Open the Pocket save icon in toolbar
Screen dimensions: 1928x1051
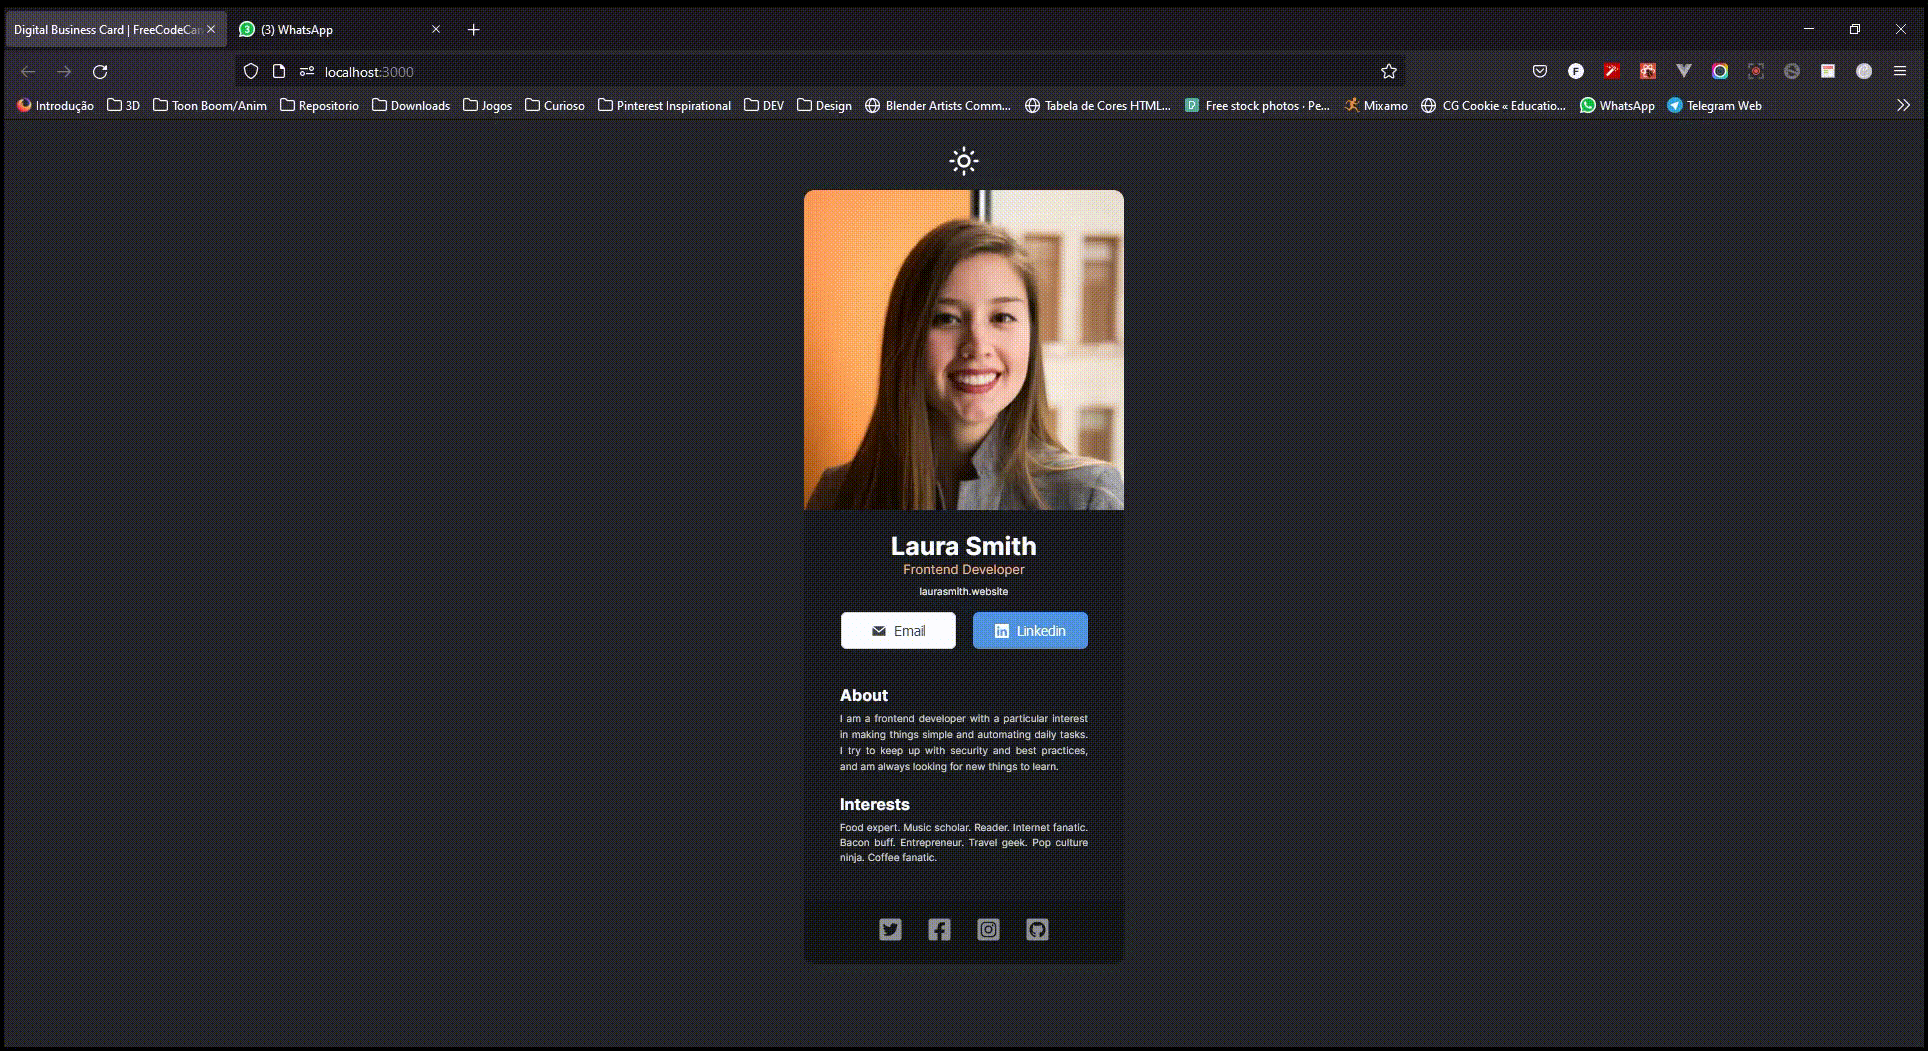coord(1540,72)
